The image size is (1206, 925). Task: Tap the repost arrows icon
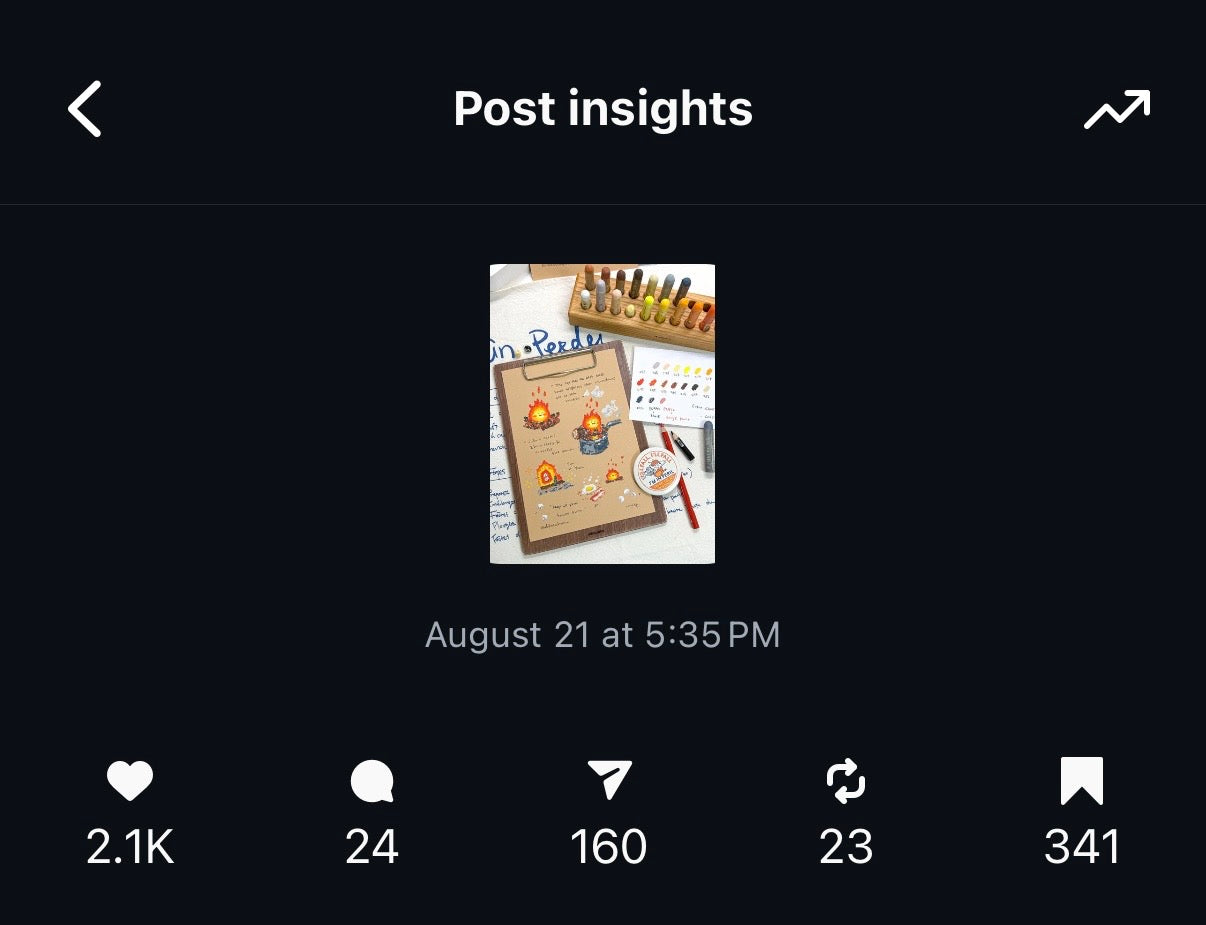click(x=846, y=781)
